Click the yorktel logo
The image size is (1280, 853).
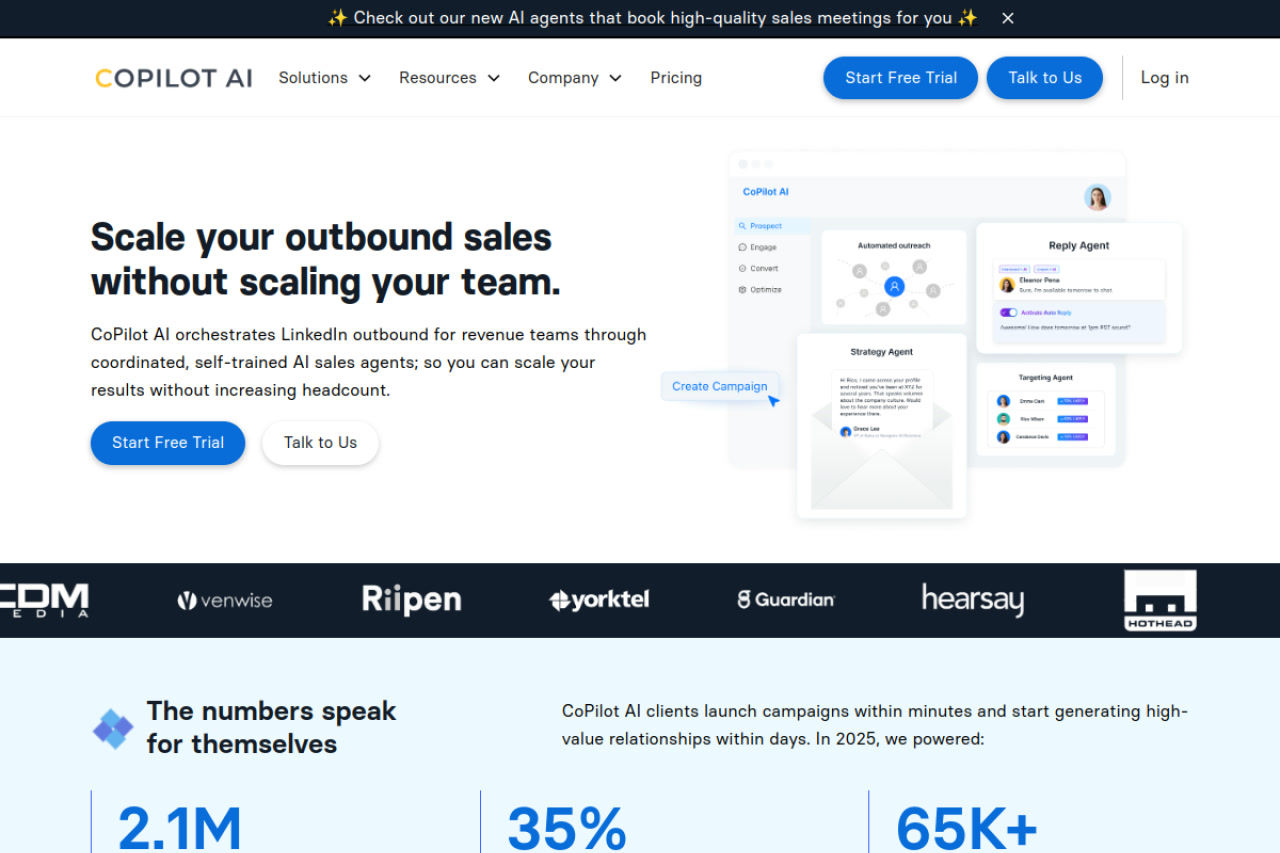tap(599, 600)
